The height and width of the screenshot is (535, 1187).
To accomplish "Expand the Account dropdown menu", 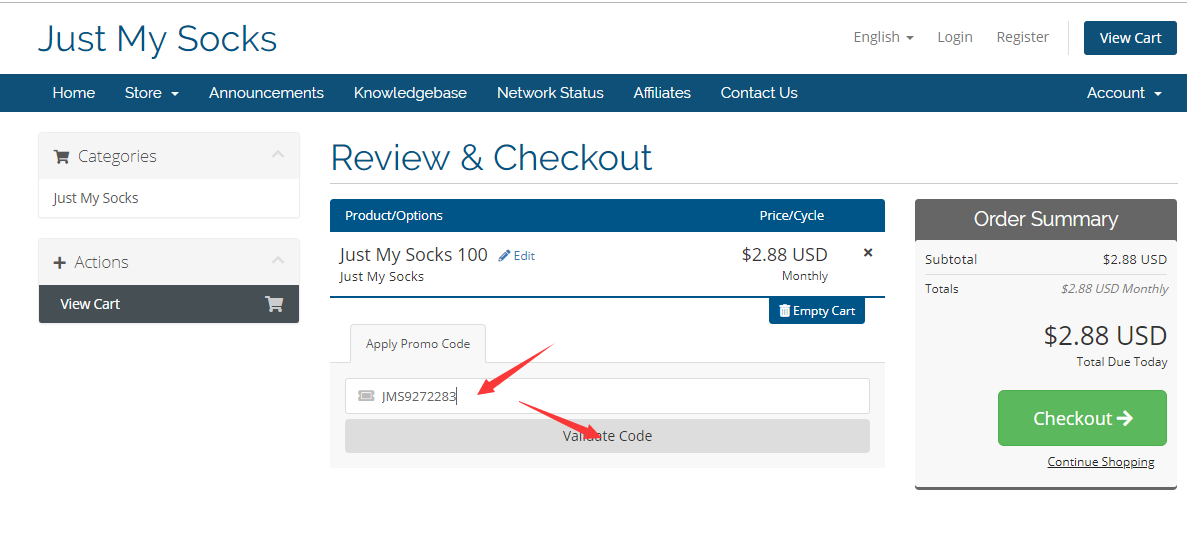I will click(x=1124, y=93).
